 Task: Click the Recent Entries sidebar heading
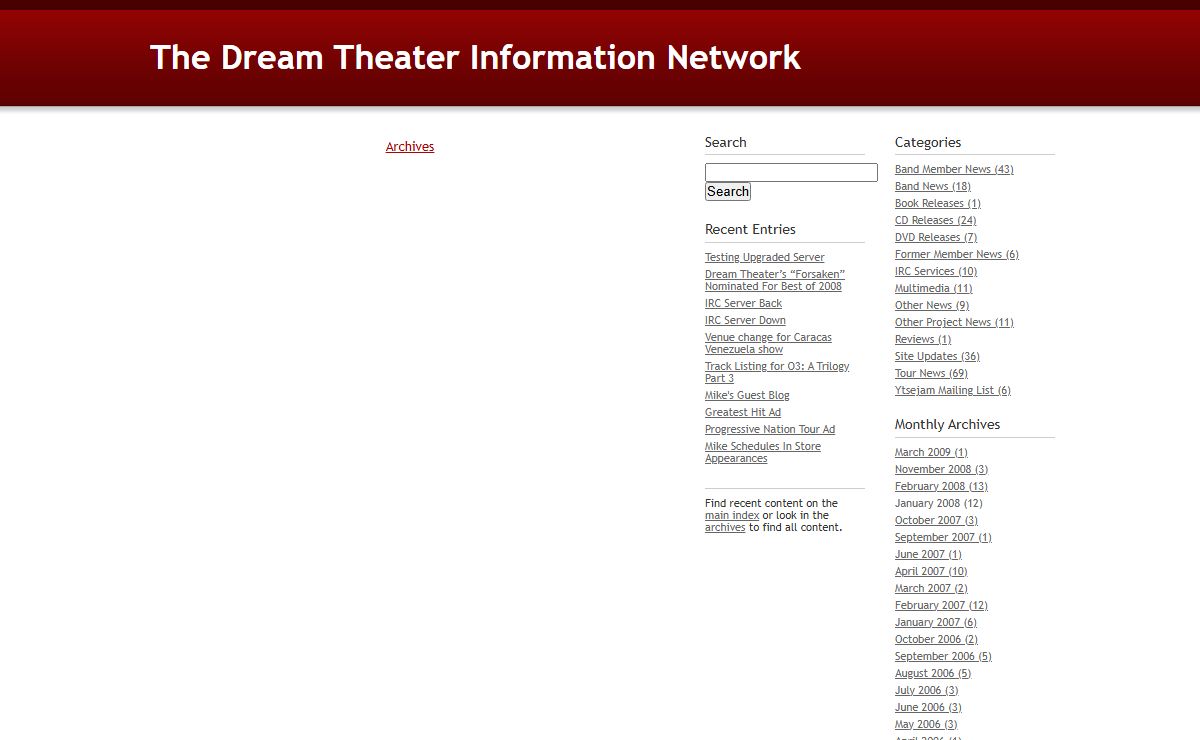[750, 229]
